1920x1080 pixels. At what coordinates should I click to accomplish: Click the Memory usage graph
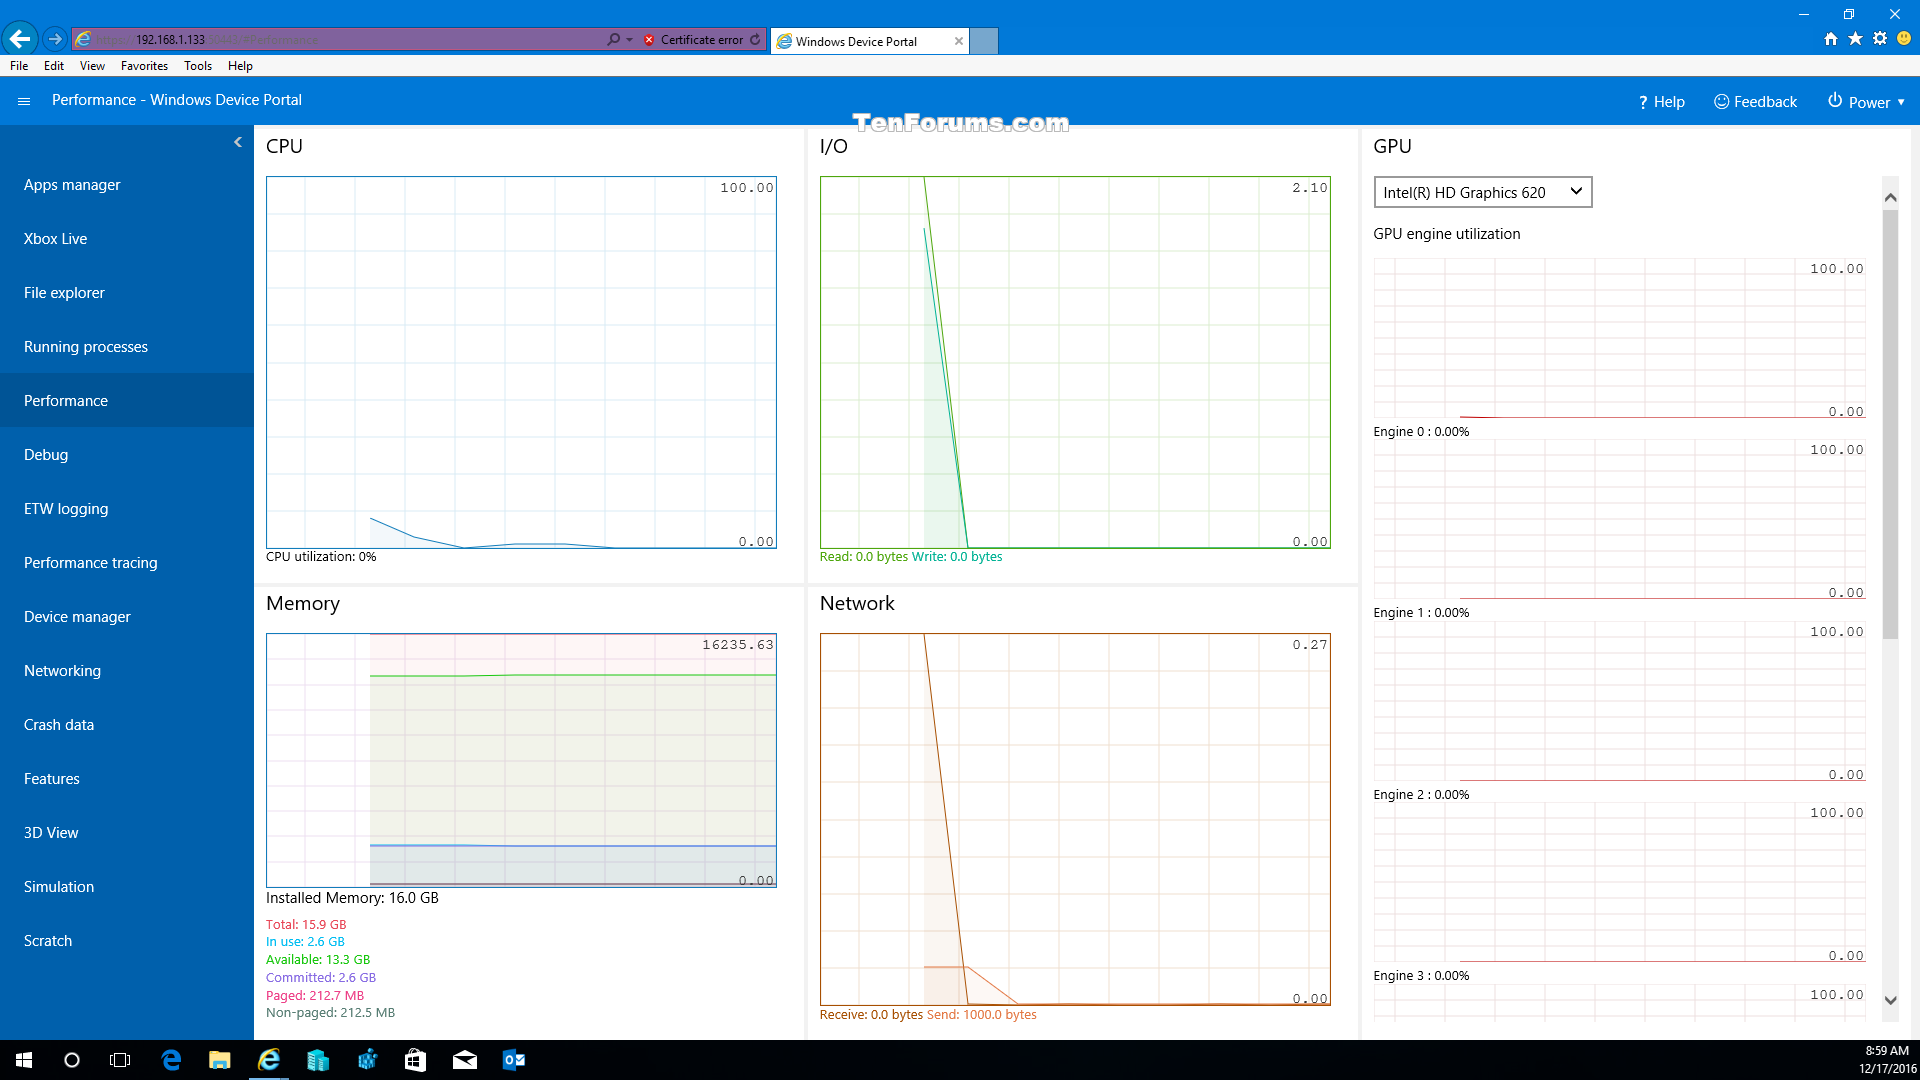[521, 760]
